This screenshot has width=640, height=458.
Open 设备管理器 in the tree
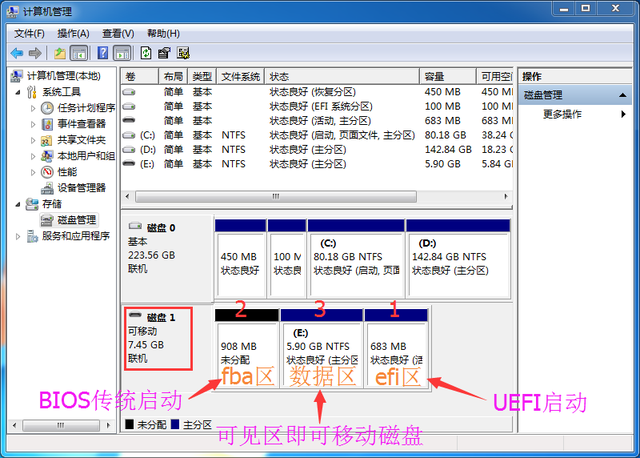point(81,188)
